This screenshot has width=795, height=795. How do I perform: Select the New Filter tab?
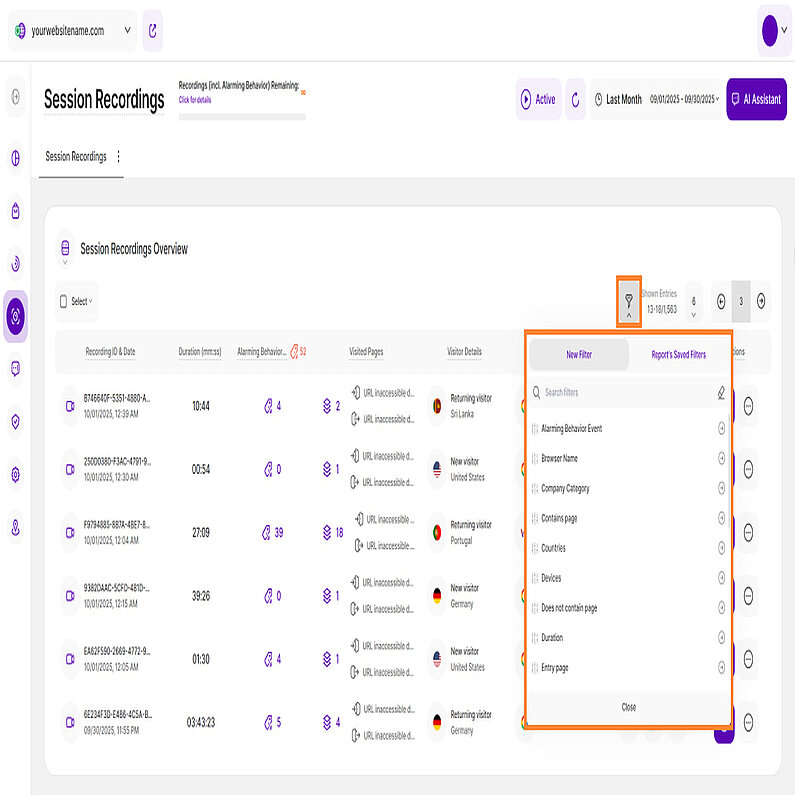[x=579, y=355]
